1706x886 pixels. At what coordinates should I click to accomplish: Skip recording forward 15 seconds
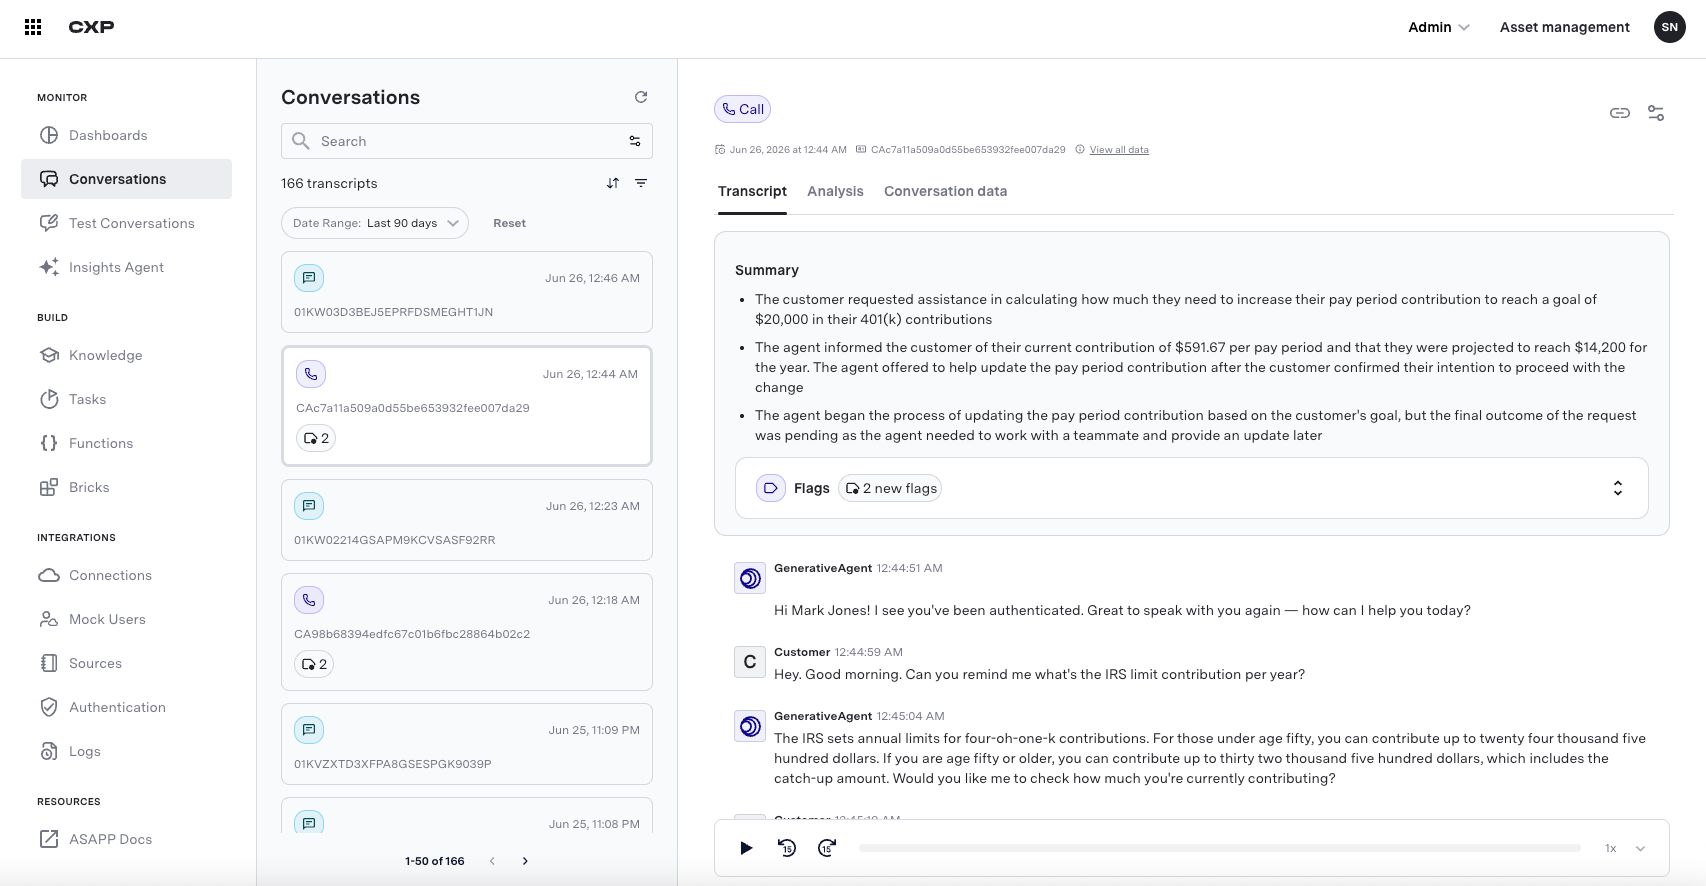827,848
